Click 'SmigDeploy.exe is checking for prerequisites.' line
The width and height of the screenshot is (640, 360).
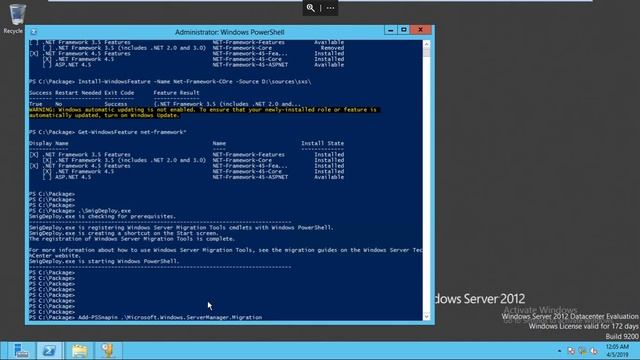[102, 216]
